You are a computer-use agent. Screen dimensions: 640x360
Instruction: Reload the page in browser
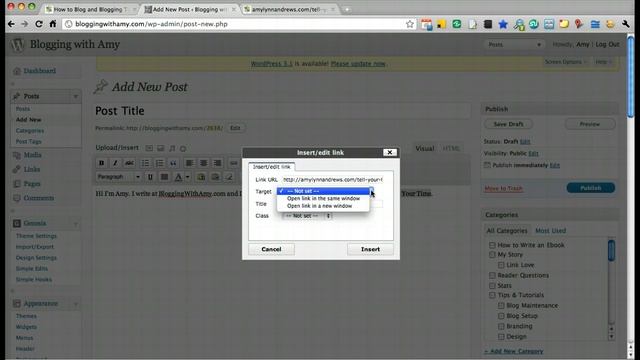tap(39, 24)
